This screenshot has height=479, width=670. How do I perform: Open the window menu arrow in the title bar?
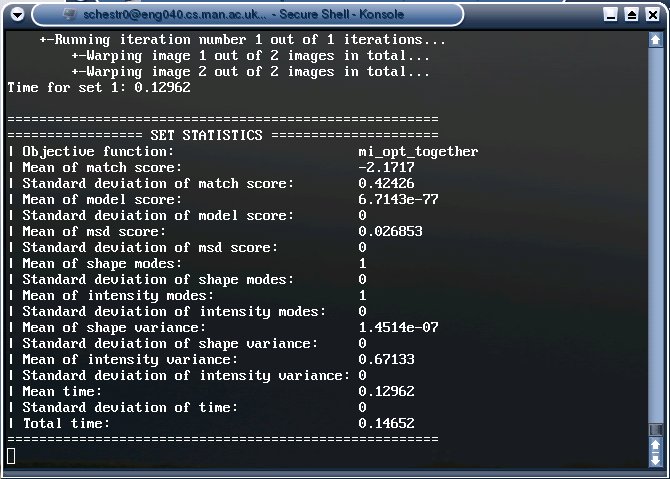(18, 15)
